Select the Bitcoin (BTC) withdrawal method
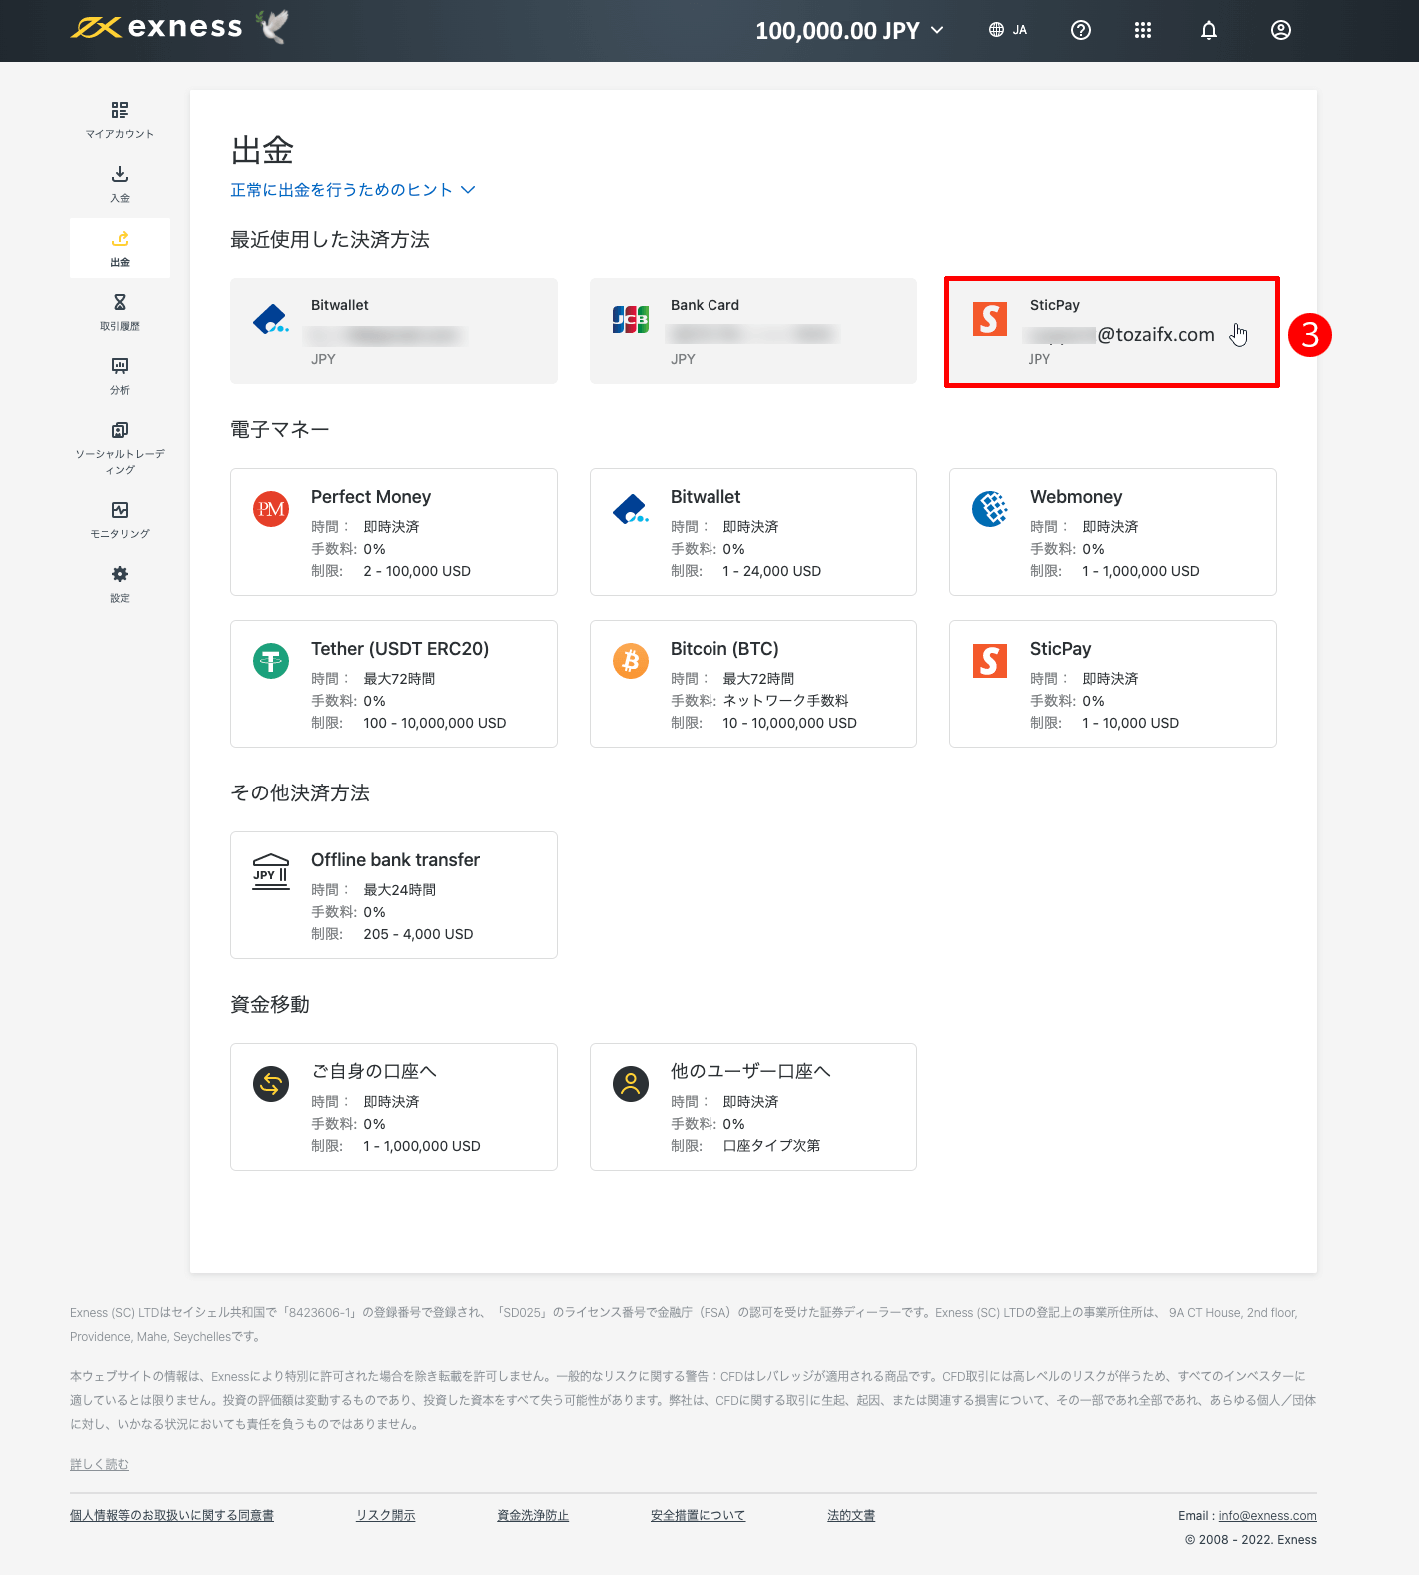1419x1575 pixels. pyautogui.click(x=753, y=684)
